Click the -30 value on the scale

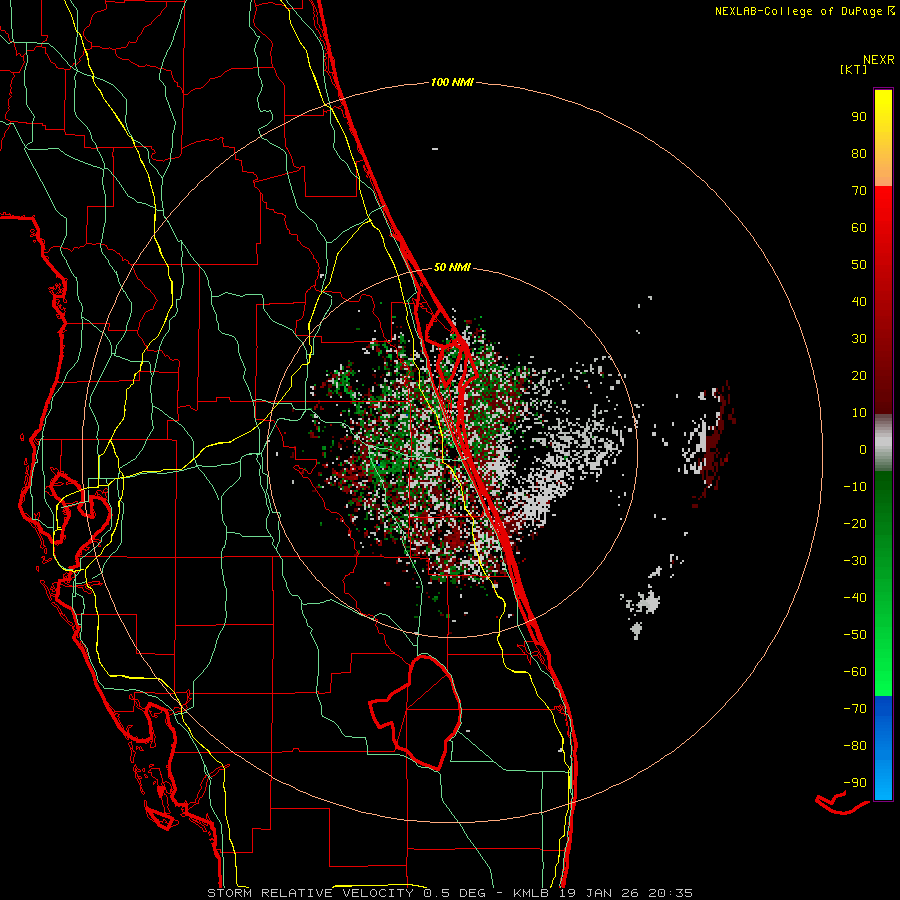(855, 561)
